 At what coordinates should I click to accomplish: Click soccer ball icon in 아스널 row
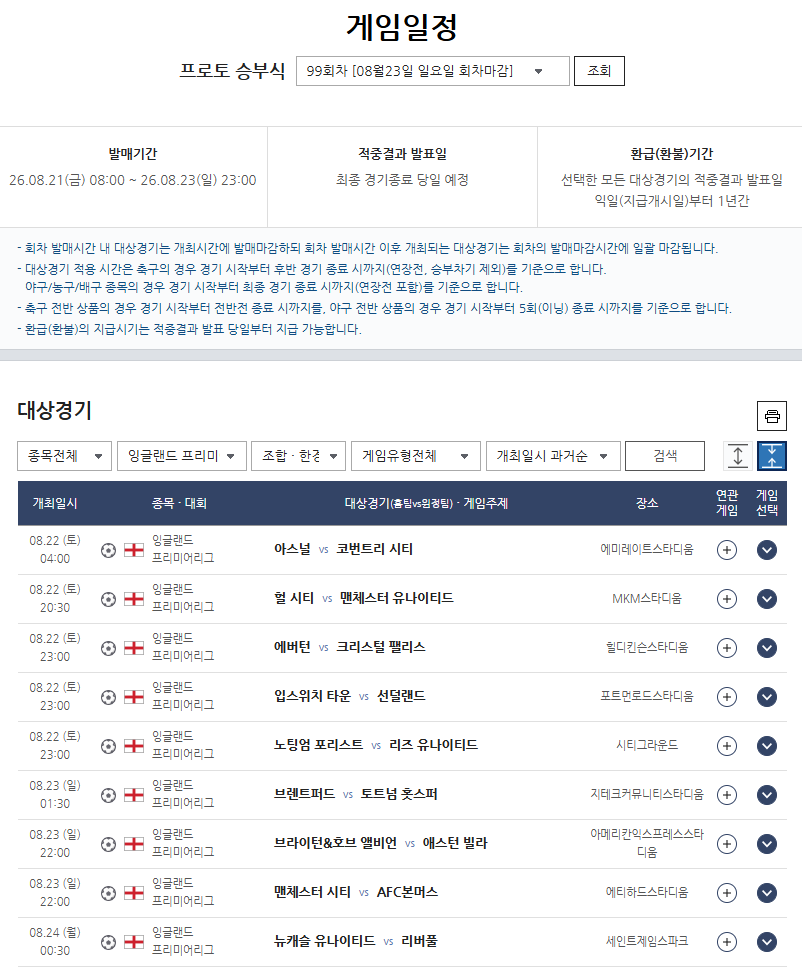(x=108, y=550)
